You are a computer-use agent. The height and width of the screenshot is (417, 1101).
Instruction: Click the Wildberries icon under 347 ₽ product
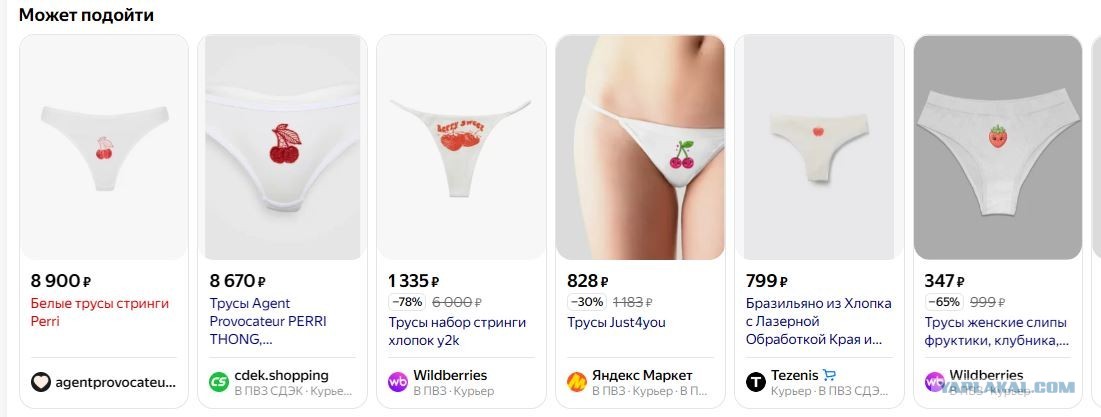(935, 382)
